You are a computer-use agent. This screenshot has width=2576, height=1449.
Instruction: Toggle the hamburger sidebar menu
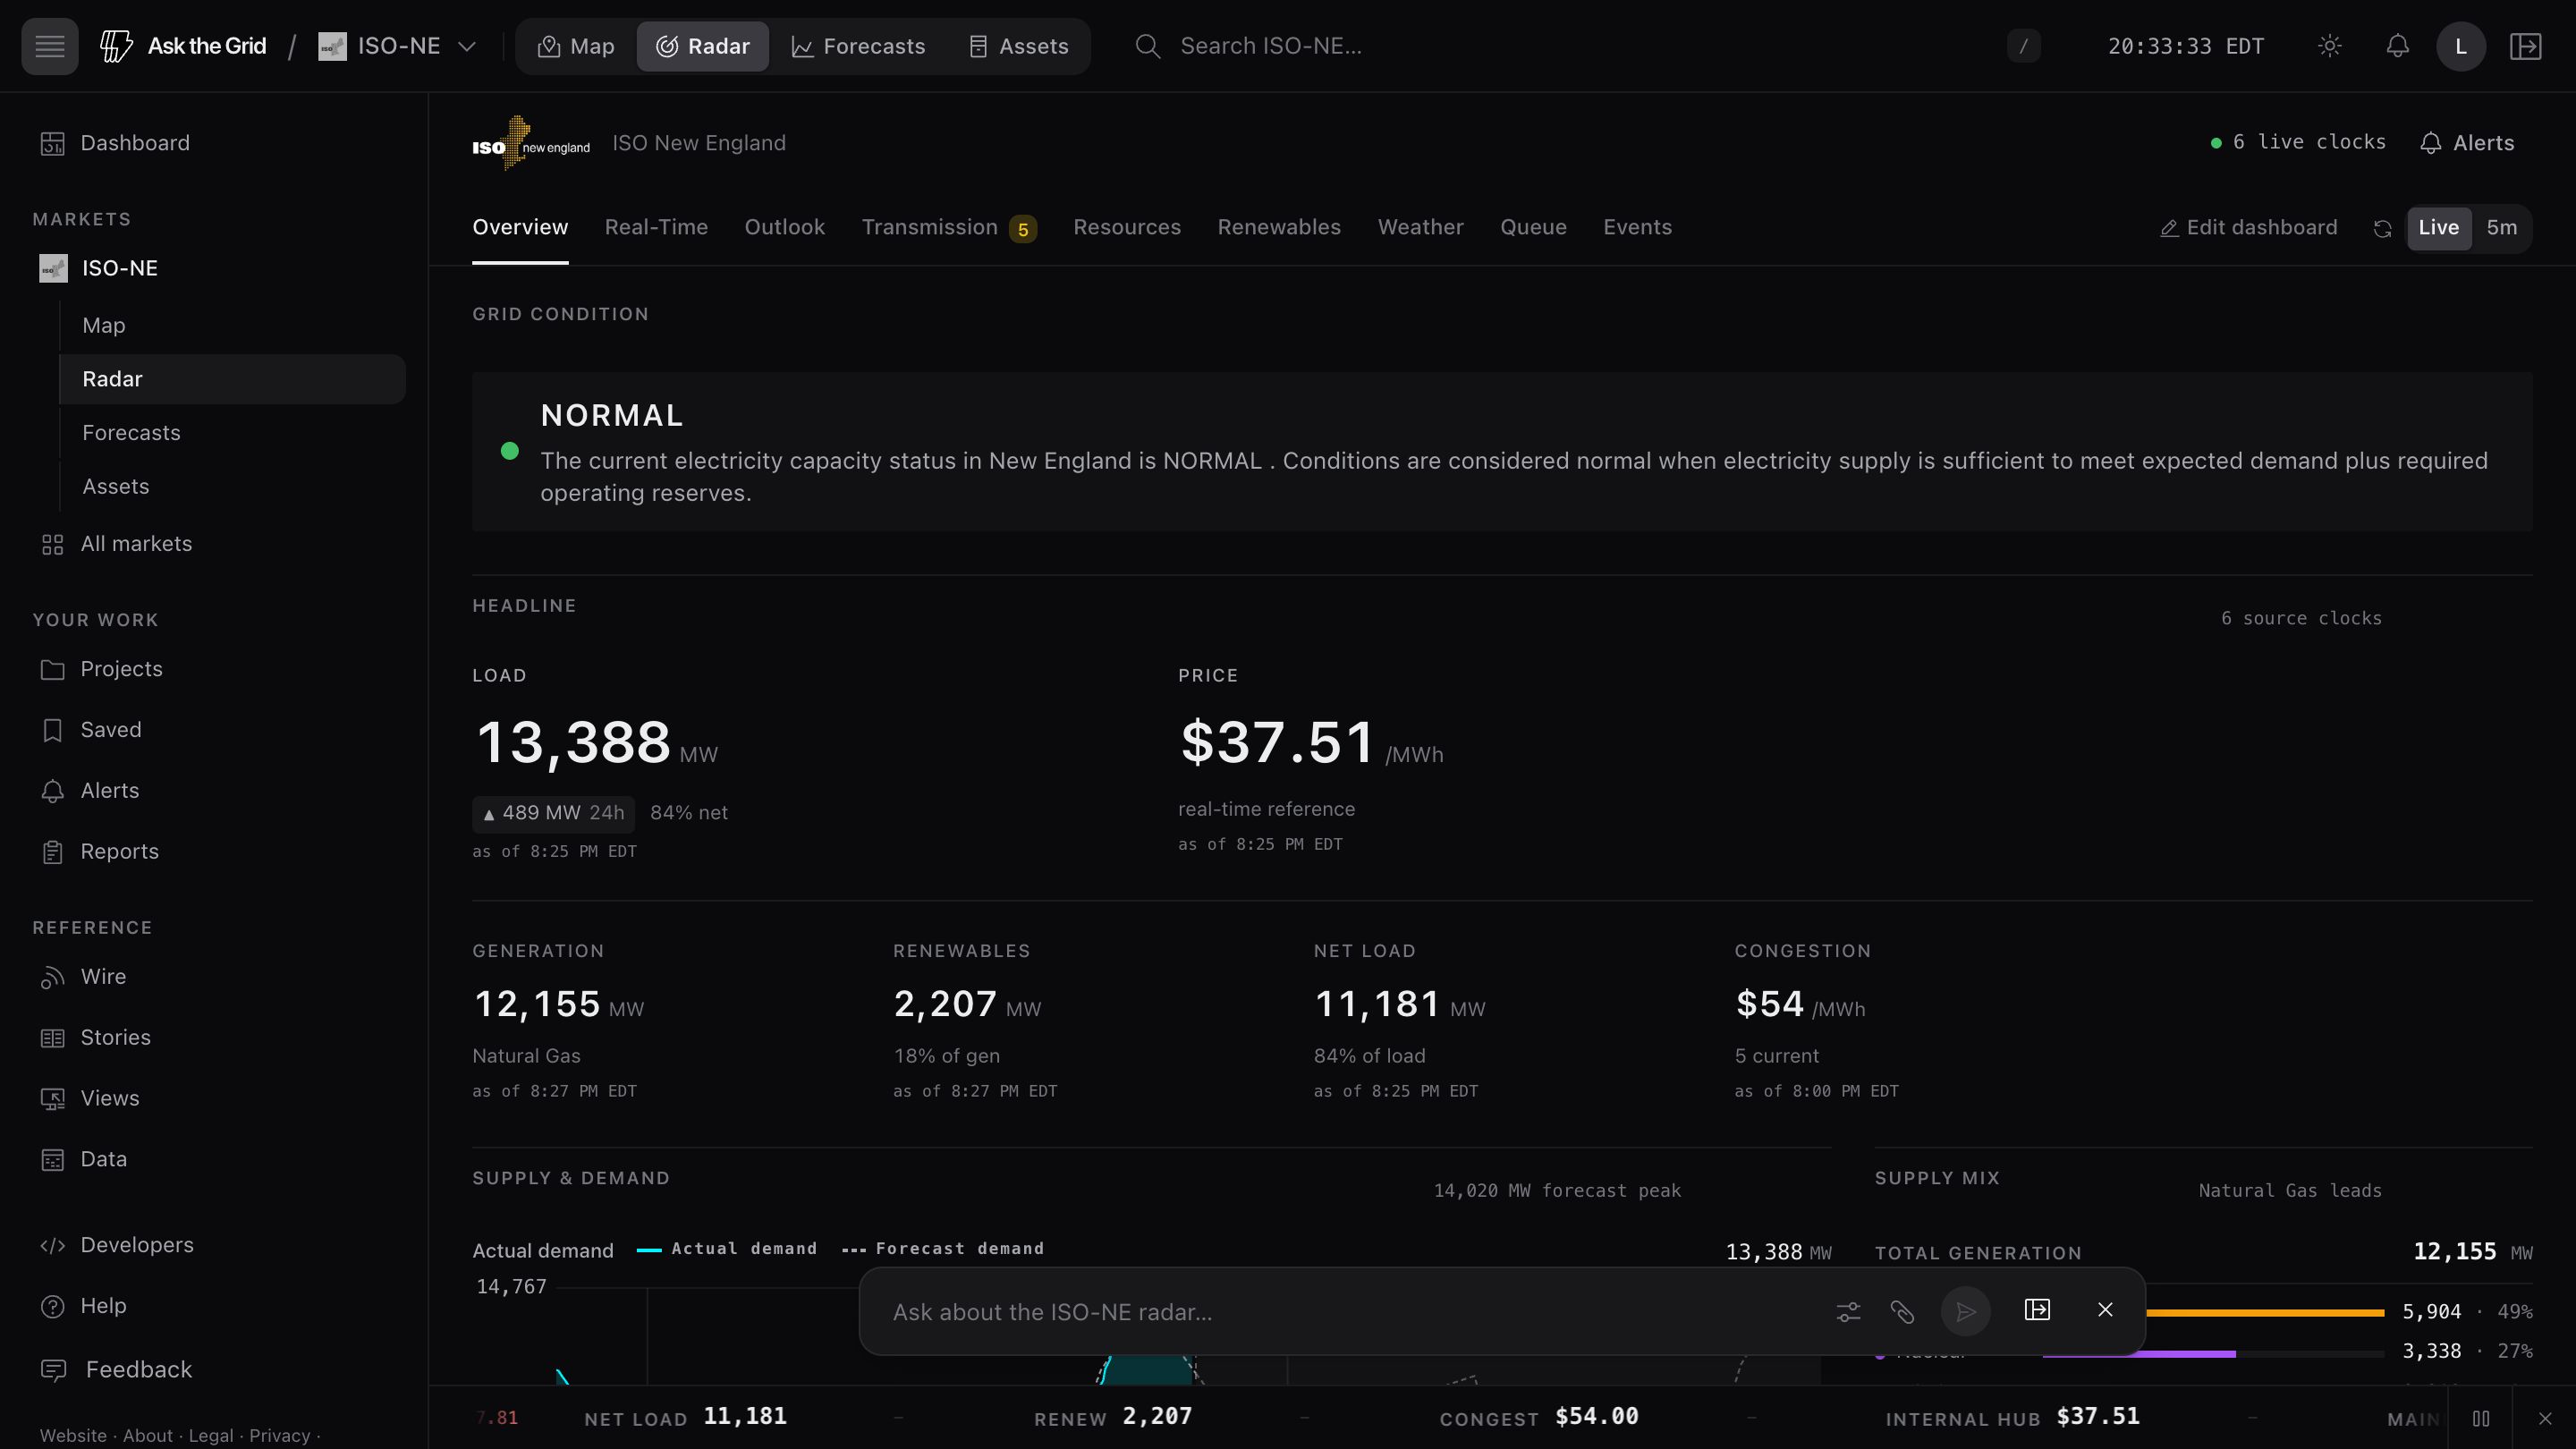[x=49, y=46]
